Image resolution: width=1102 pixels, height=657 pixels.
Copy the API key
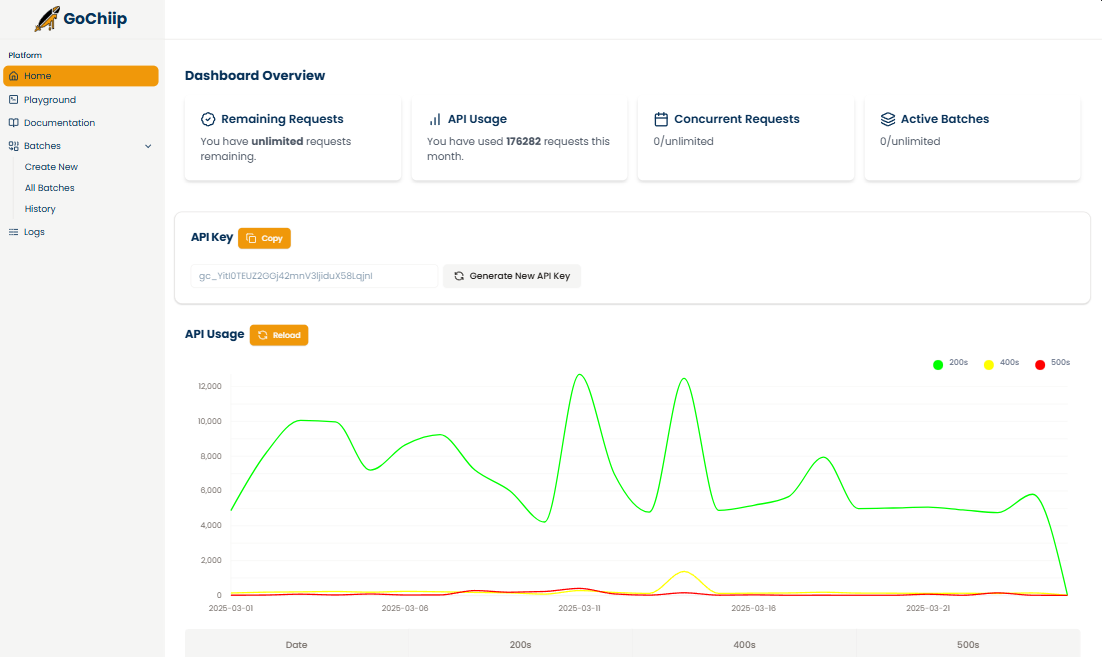pyautogui.click(x=264, y=238)
